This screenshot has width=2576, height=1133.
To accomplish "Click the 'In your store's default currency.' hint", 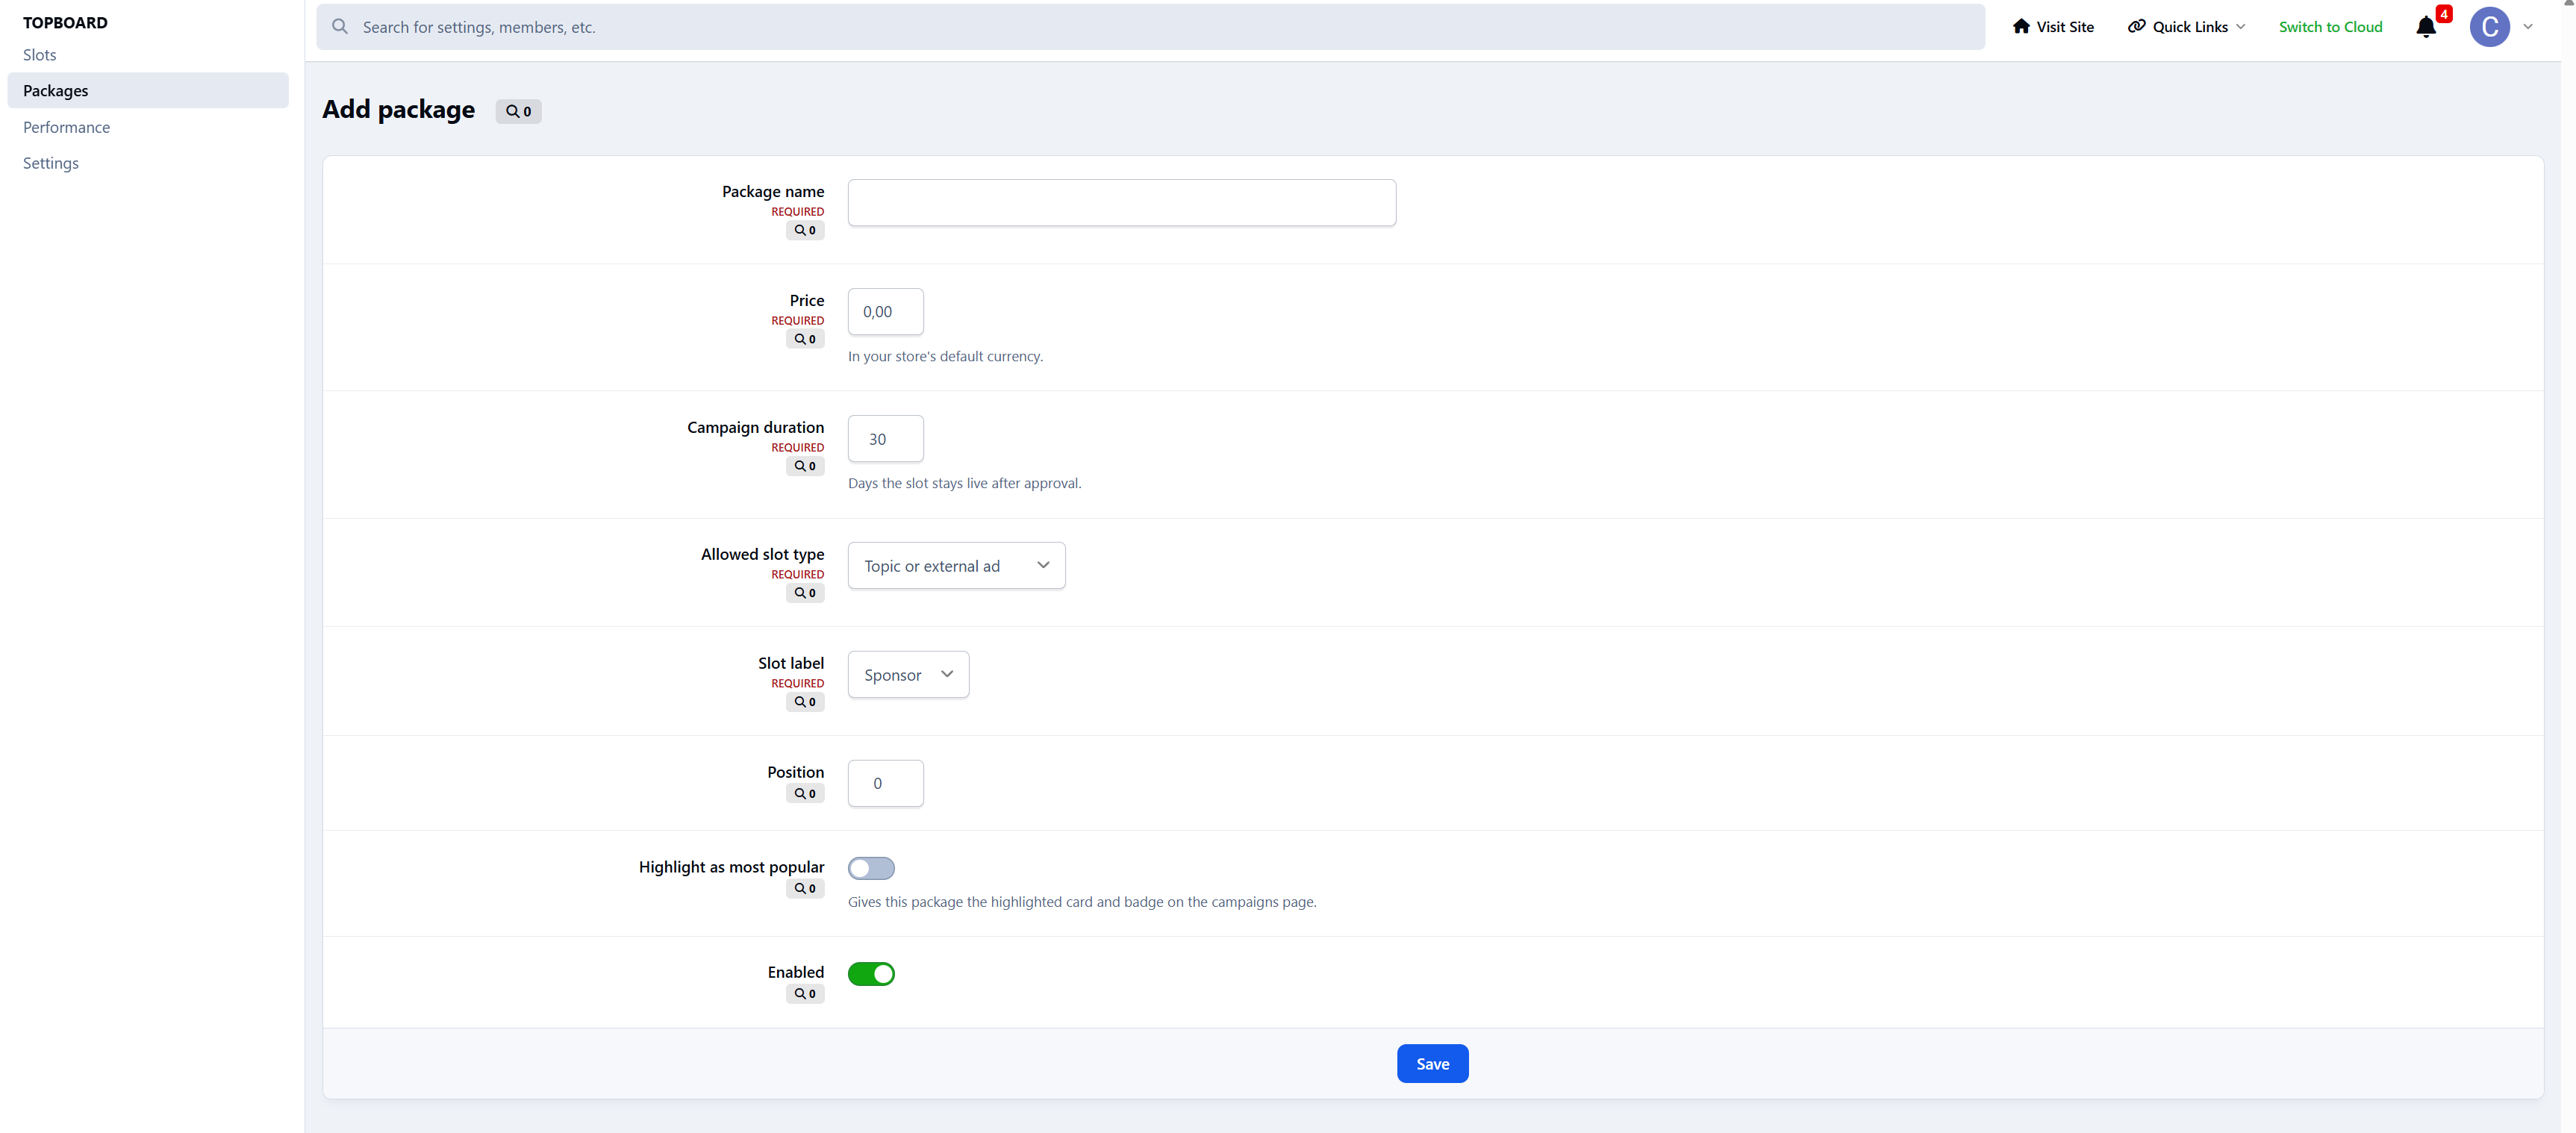I will (x=945, y=356).
